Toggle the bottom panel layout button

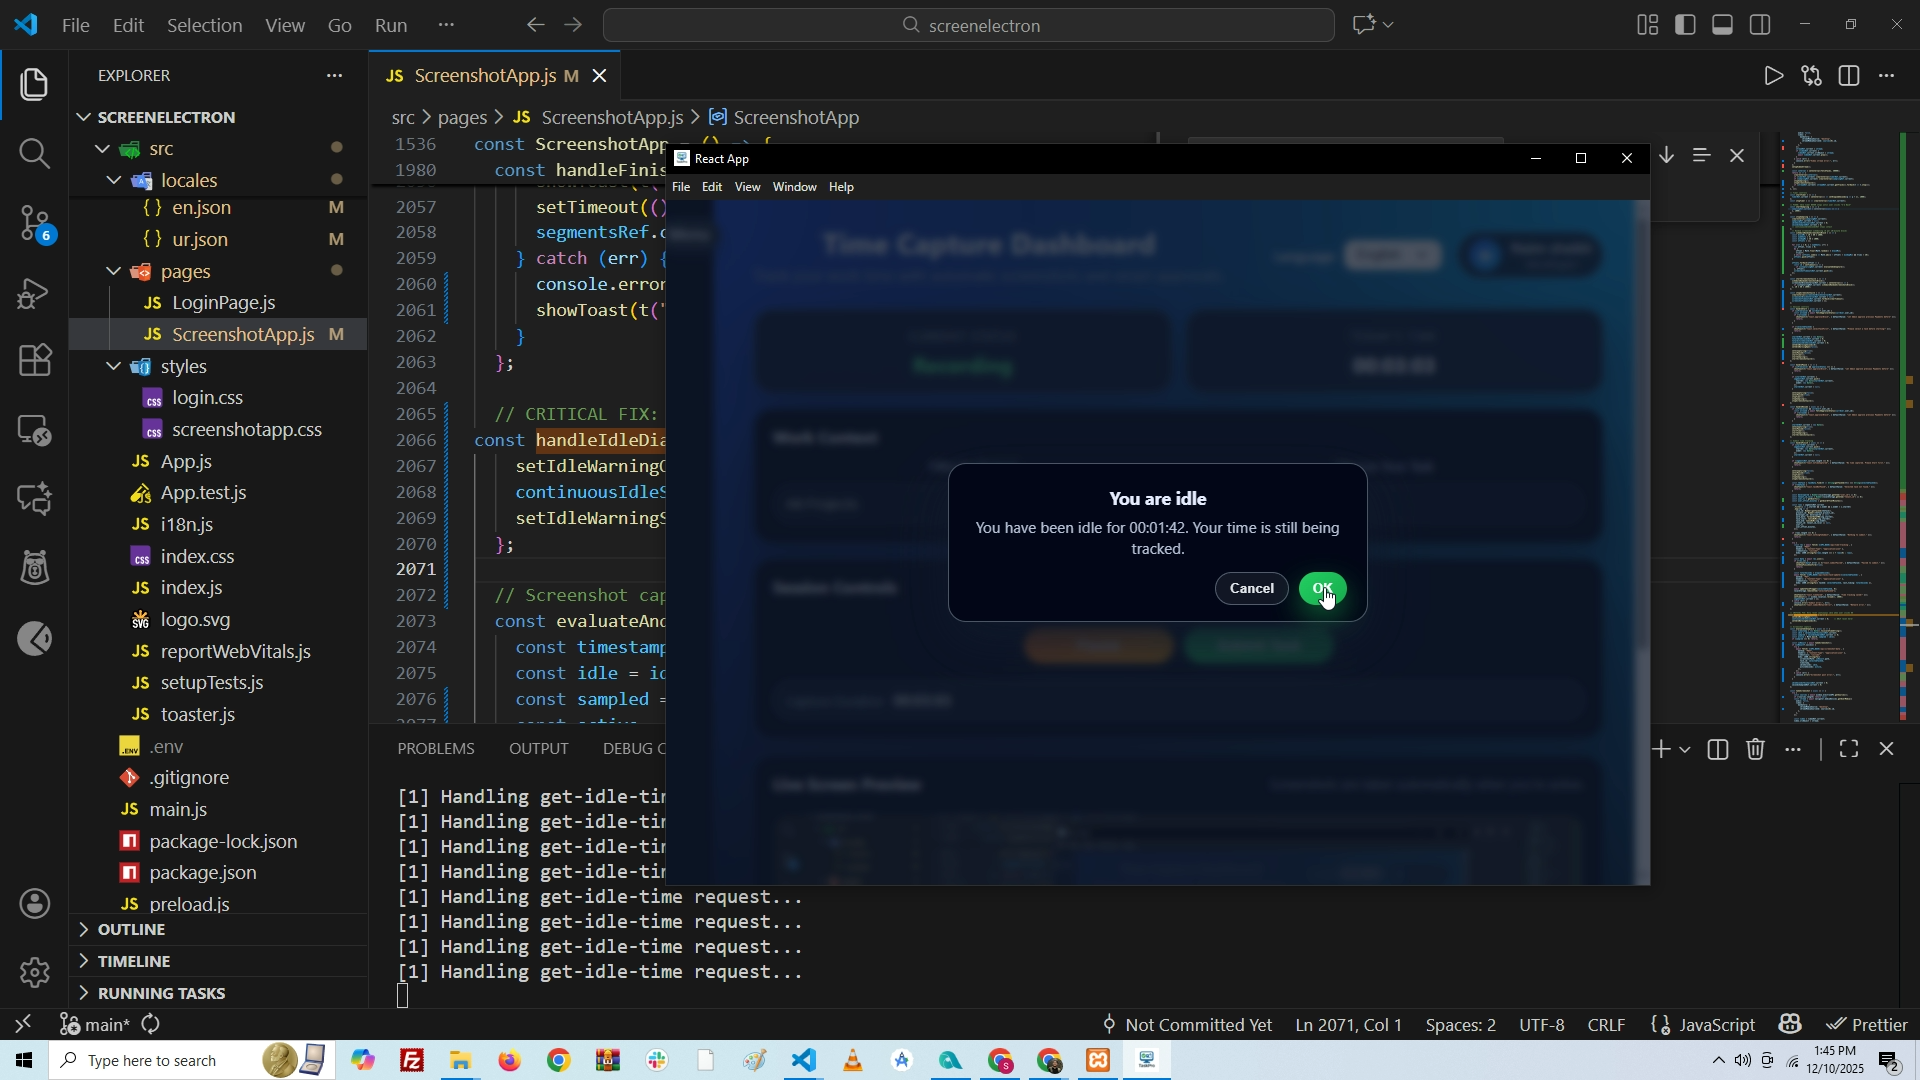tap(1723, 25)
